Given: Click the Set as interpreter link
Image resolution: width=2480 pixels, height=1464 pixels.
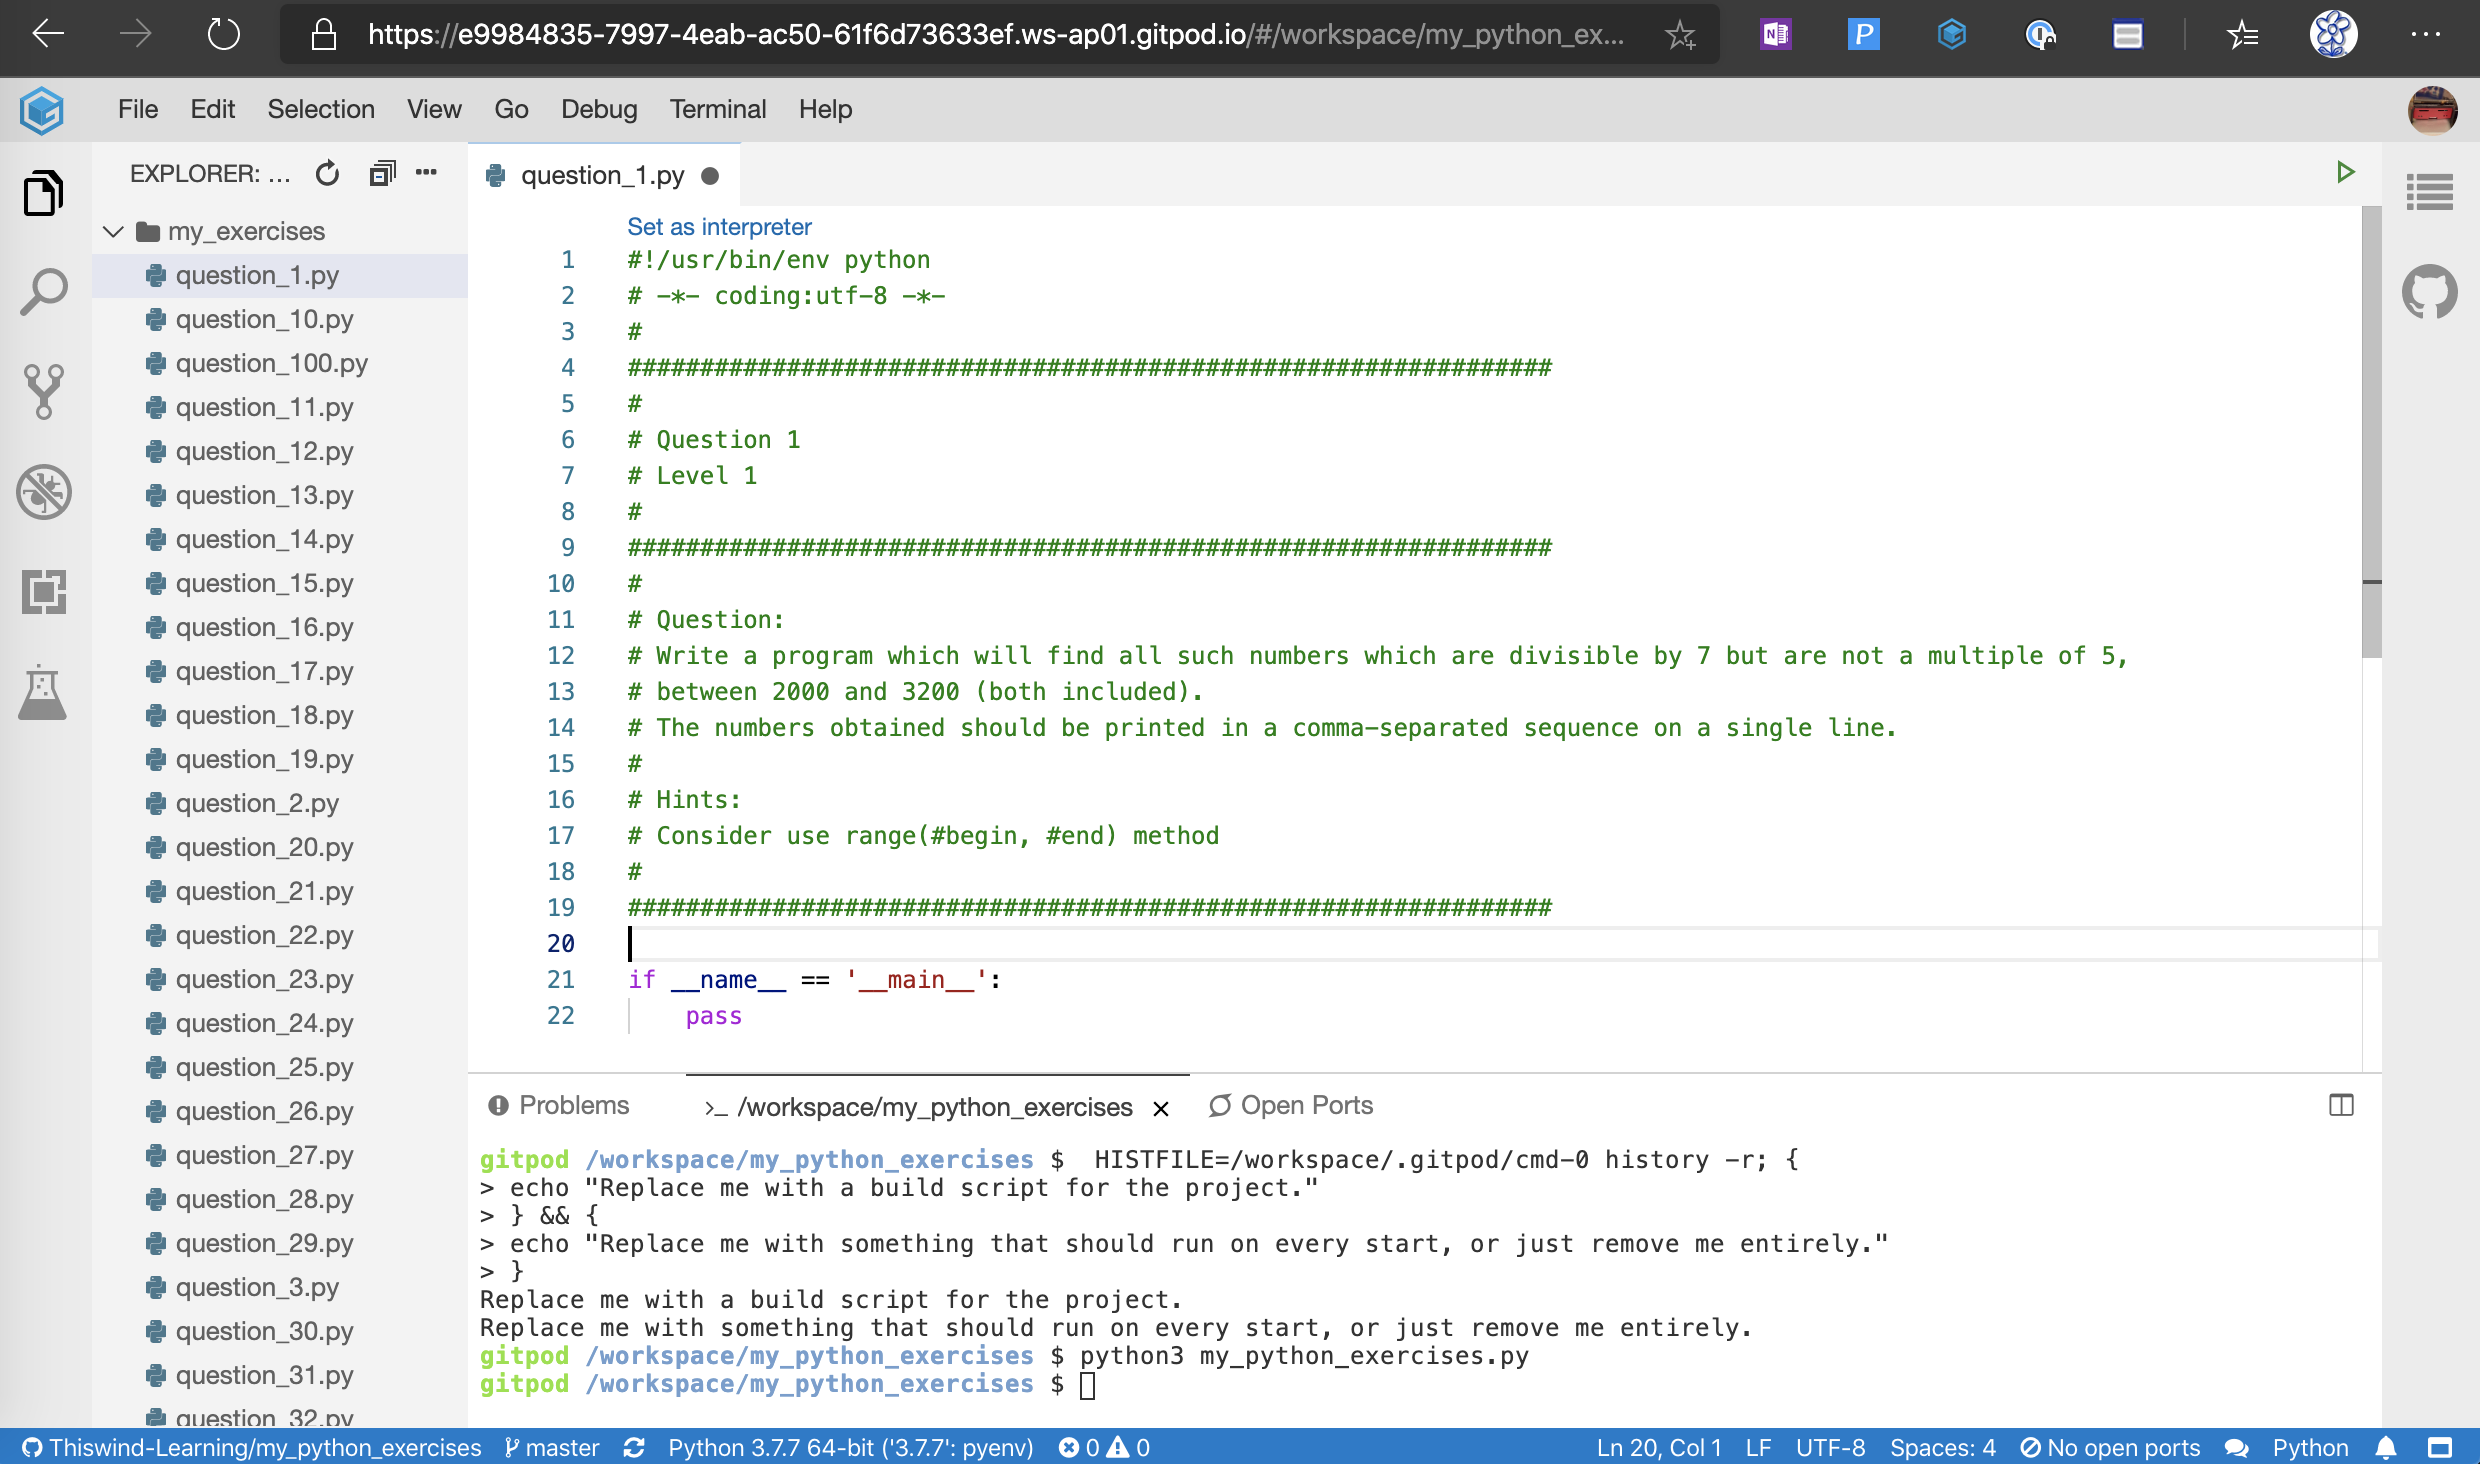Looking at the screenshot, I should click(x=719, y=227).
